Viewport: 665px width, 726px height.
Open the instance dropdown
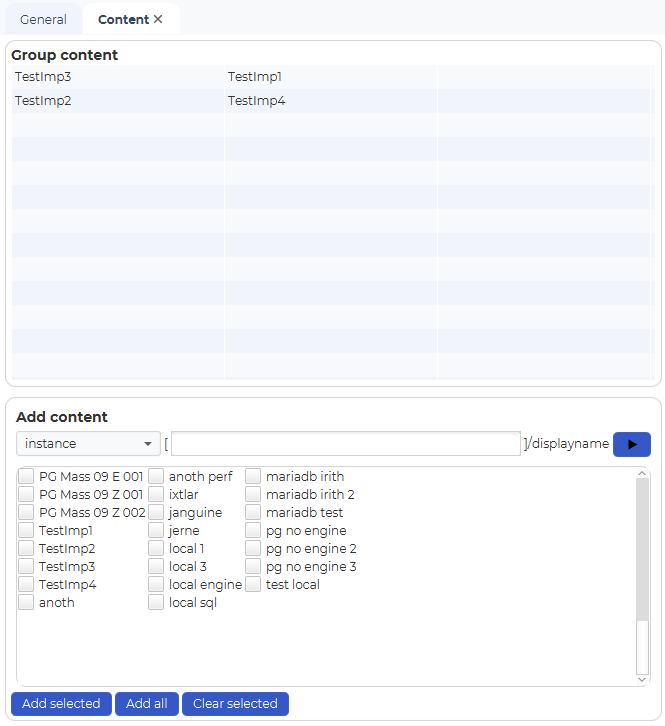click(88, 444)
